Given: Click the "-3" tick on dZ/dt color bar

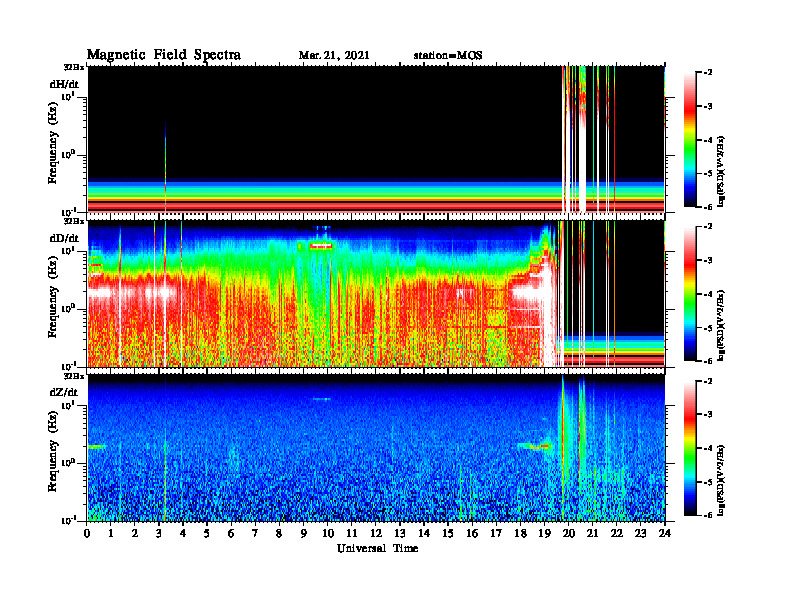Looking at the screenshot, I should [709, 415].
